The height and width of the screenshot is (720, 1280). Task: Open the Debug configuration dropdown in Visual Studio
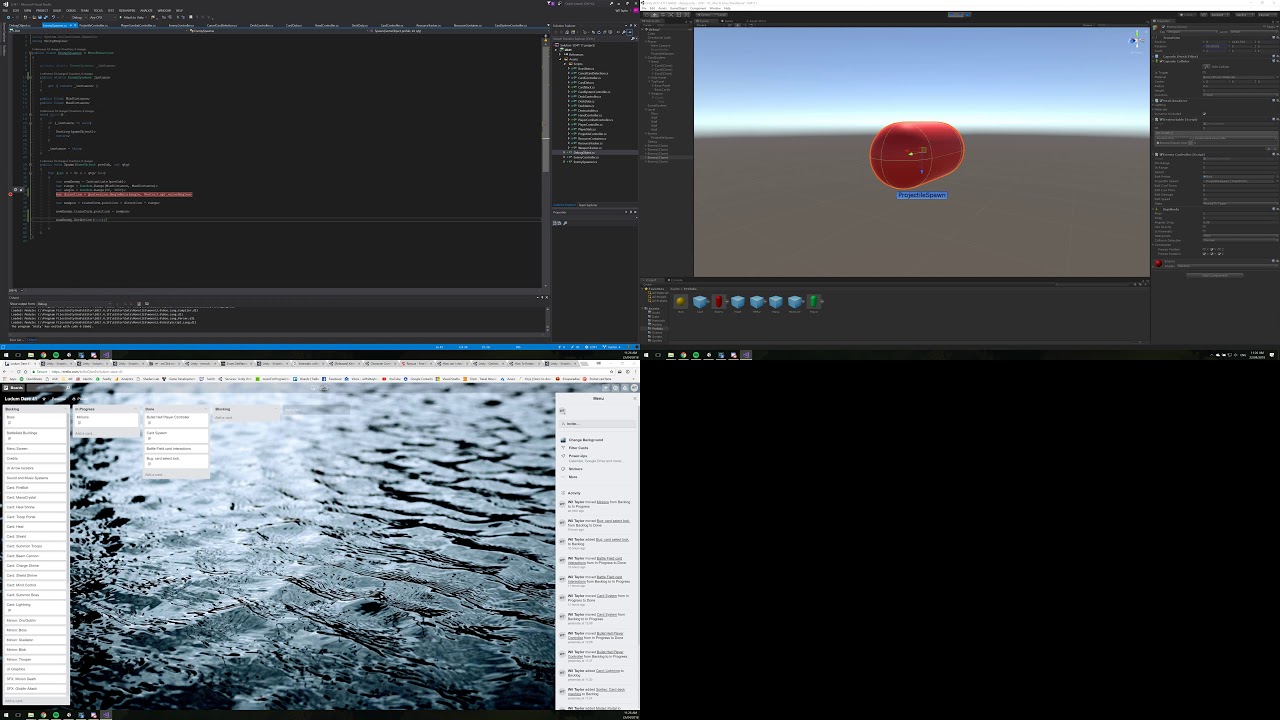pos(78,17)
